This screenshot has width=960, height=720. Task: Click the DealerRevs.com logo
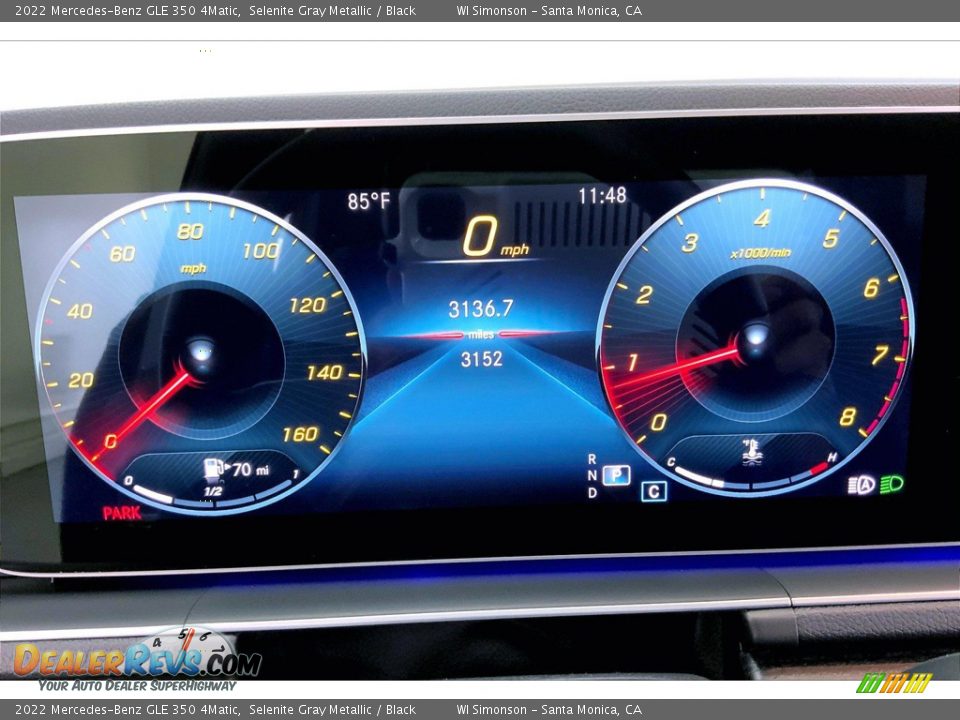click(x=138, y=660)
